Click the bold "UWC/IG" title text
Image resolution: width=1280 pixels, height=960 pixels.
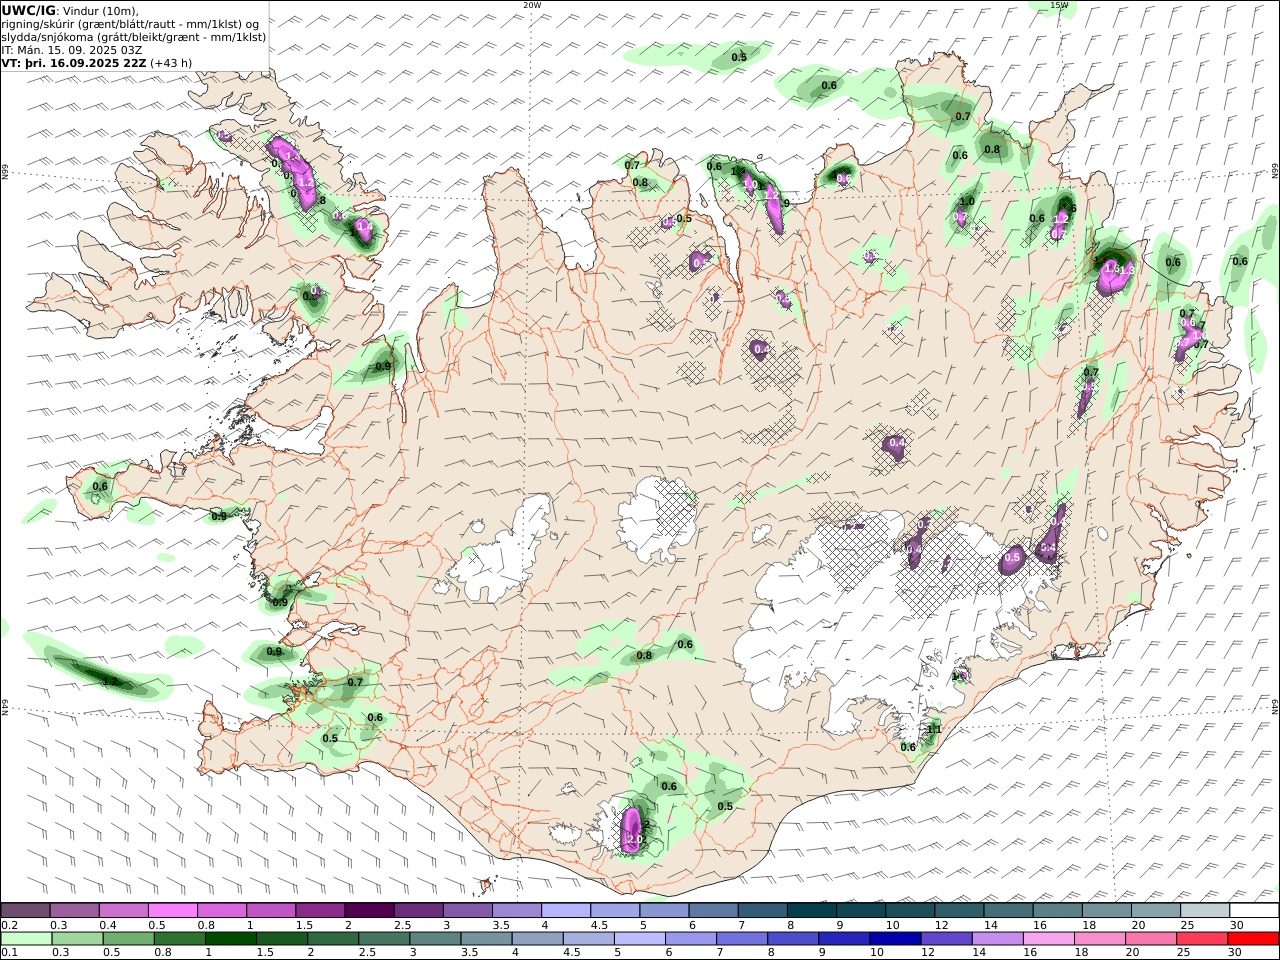pyautogui.click(x=29, y=11)
